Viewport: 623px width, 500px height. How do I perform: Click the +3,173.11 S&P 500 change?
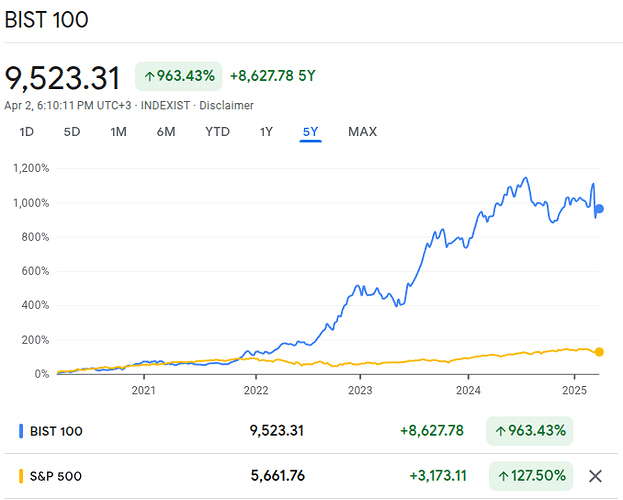tap(438, 476)
